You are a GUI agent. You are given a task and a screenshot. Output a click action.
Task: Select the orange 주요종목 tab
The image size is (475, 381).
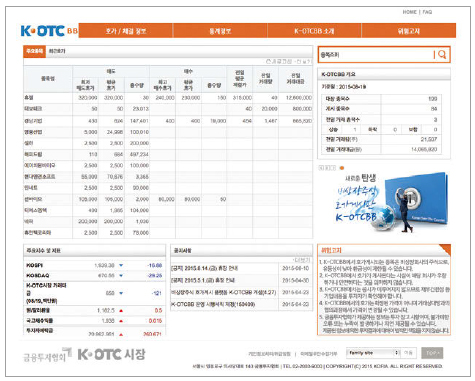34,51
